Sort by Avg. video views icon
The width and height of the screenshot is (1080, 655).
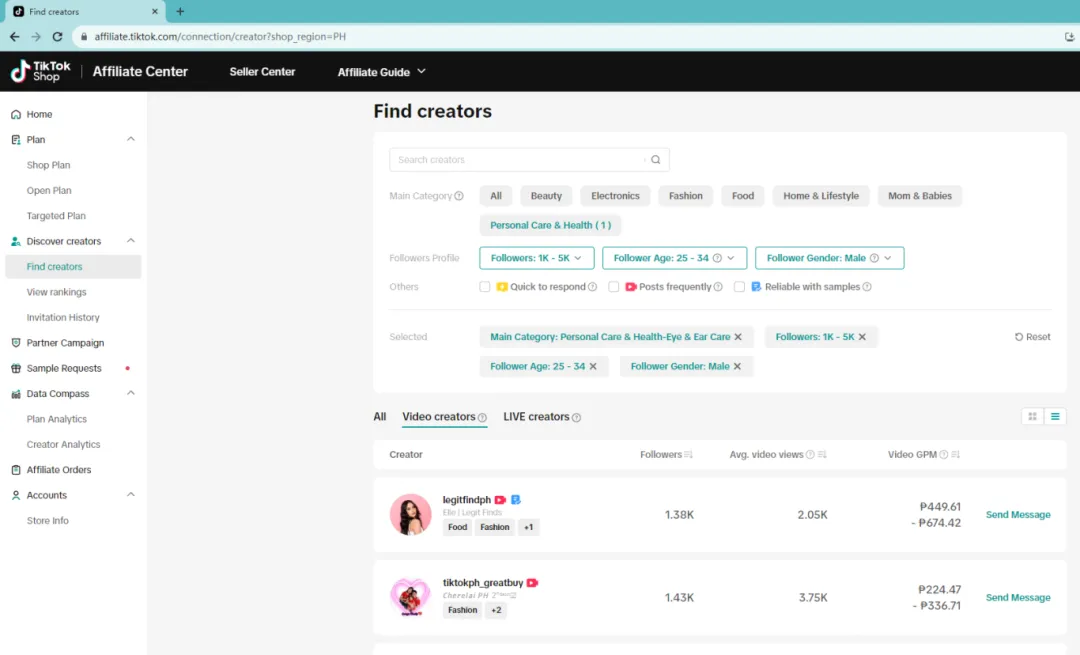[x=822, y=455]
